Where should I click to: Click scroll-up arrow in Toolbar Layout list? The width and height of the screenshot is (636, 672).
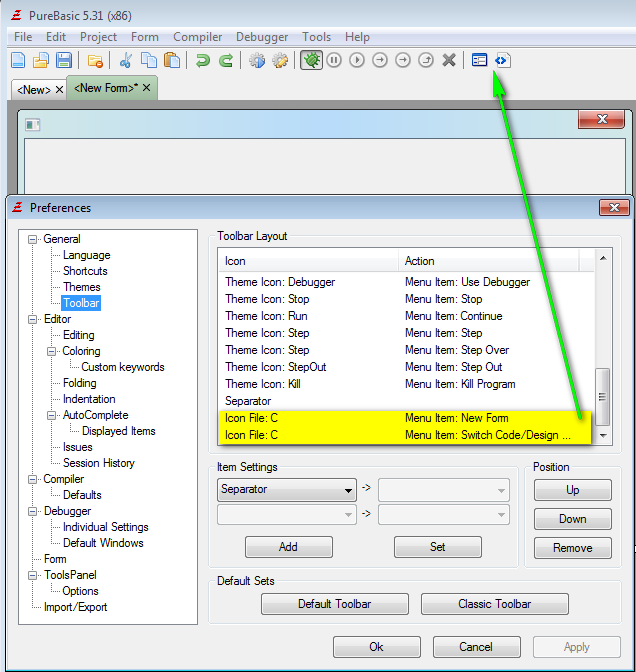click(603, 258)
